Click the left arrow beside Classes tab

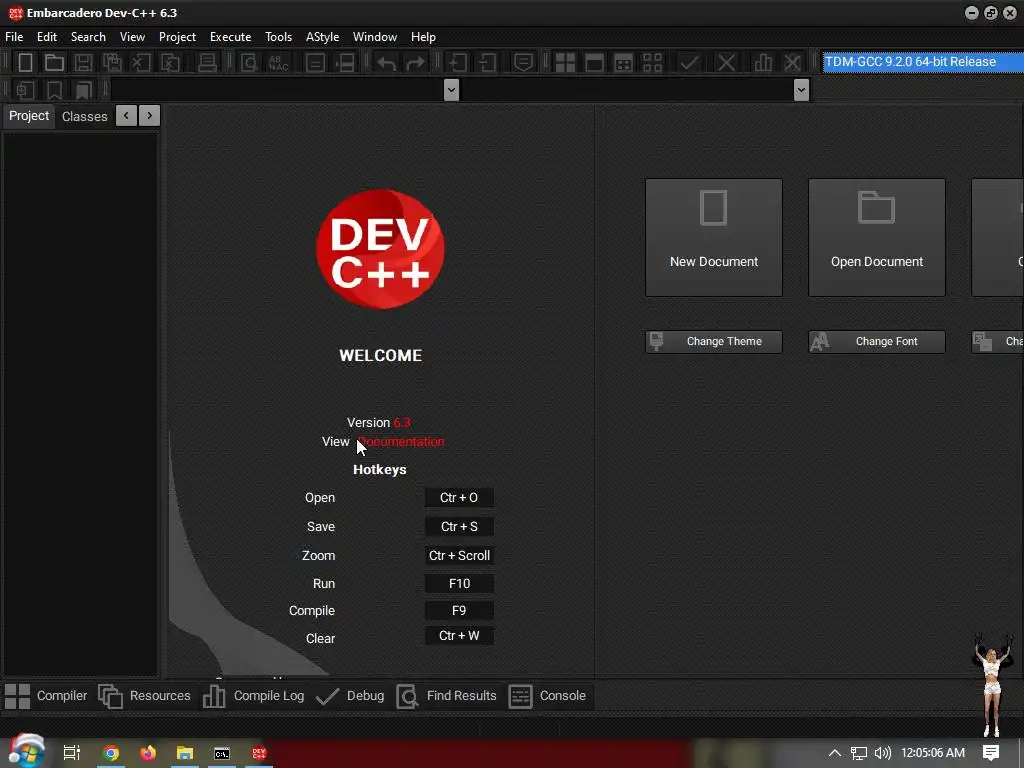[x=126, y=116]
